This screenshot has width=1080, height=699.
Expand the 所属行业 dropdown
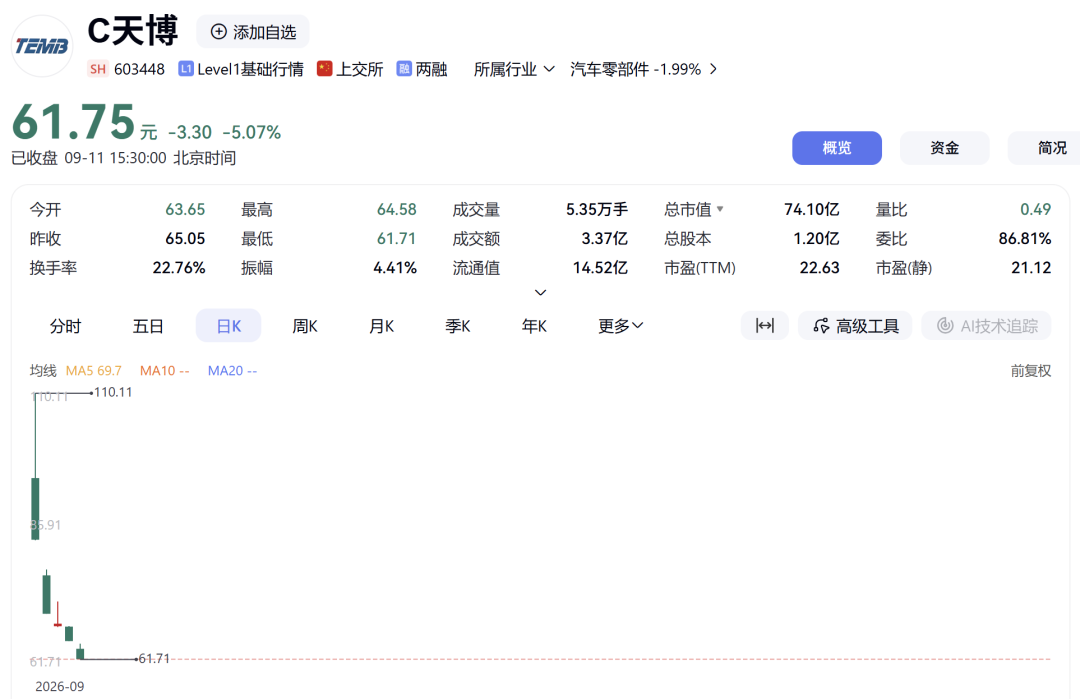click(514, 69)
